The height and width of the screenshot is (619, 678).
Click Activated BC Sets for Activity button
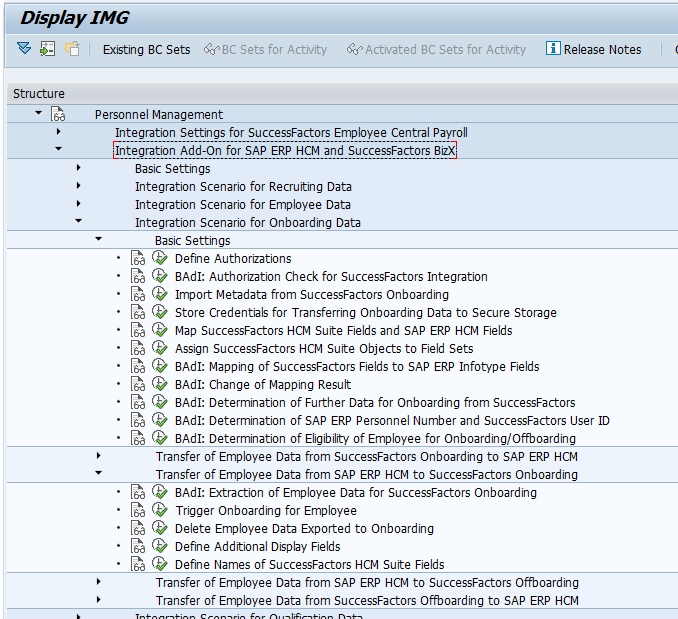coord(436,50)
